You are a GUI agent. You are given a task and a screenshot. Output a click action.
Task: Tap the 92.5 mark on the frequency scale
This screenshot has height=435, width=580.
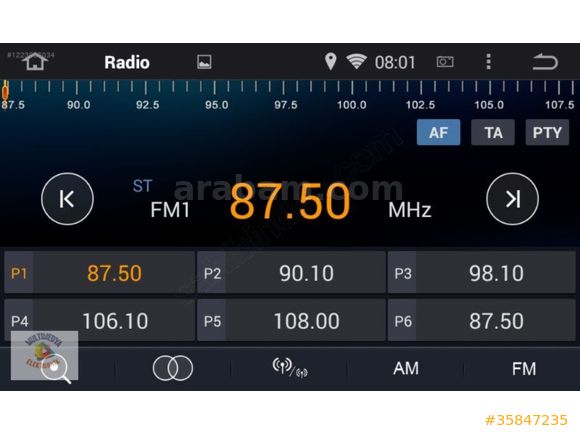pos(148,105)
